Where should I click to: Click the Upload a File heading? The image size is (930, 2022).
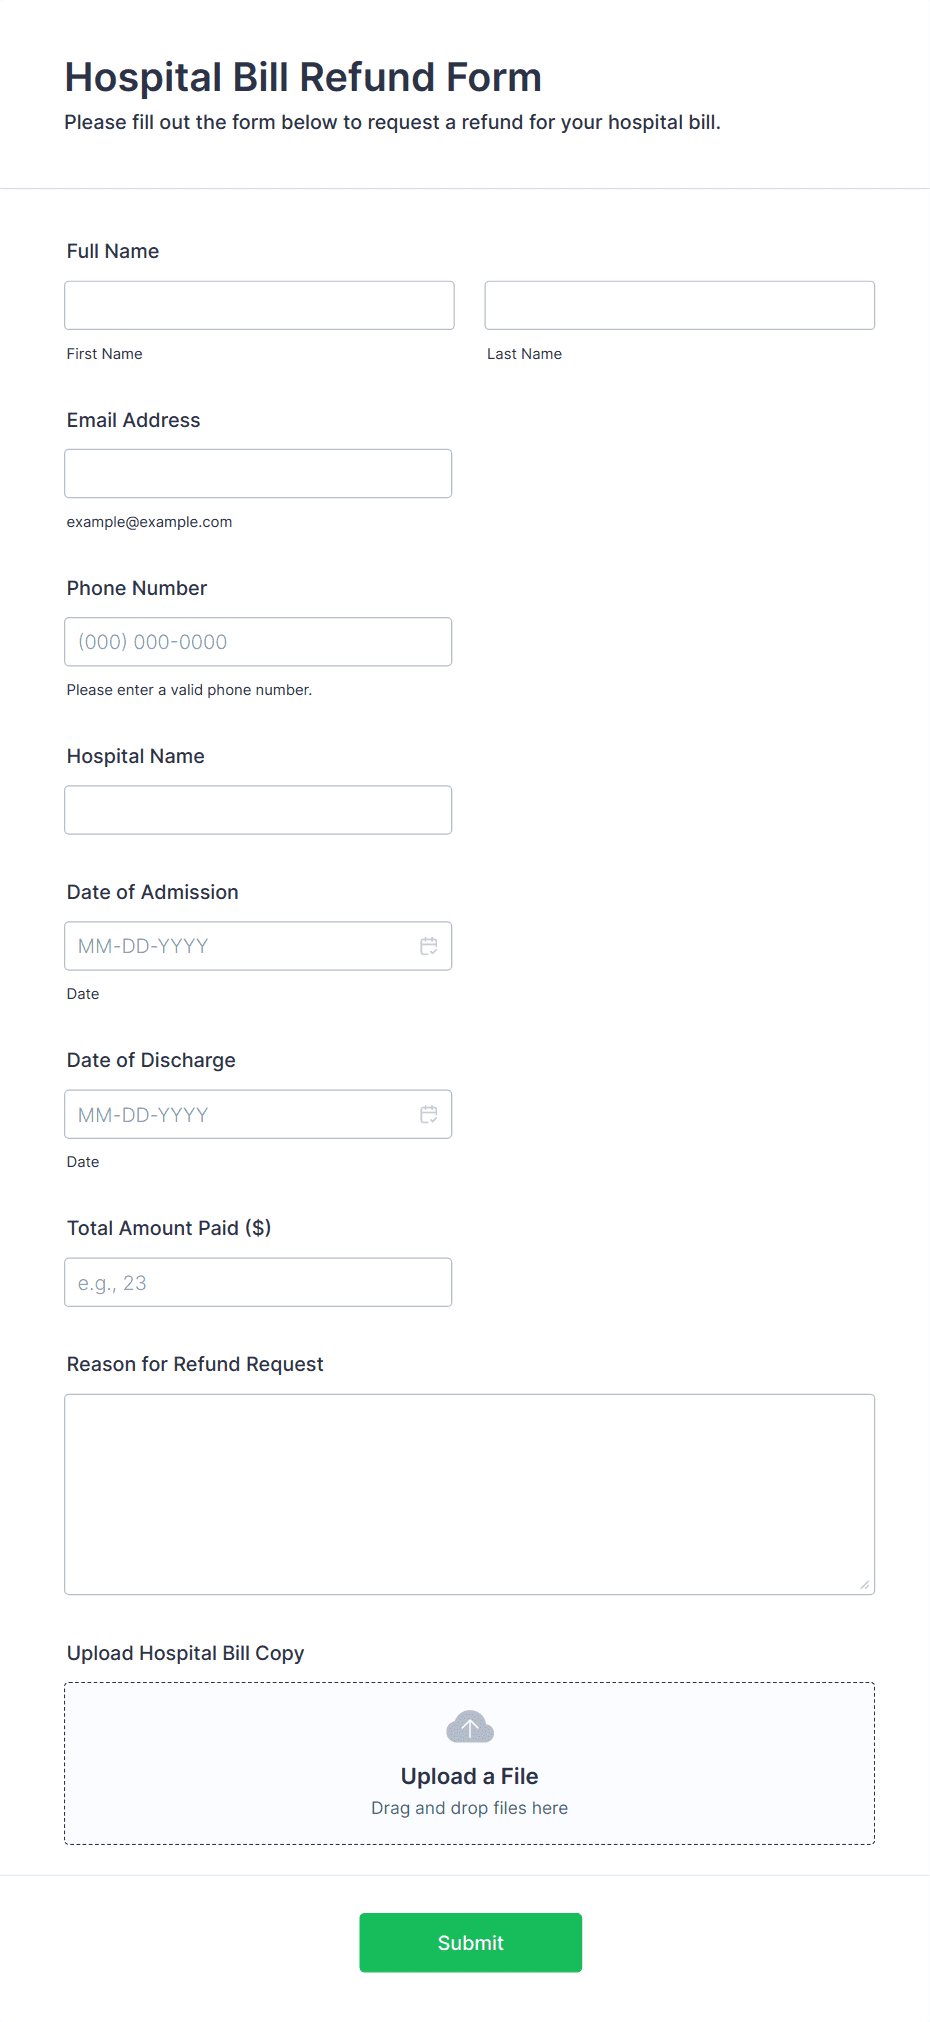(x=469, y=1776)
